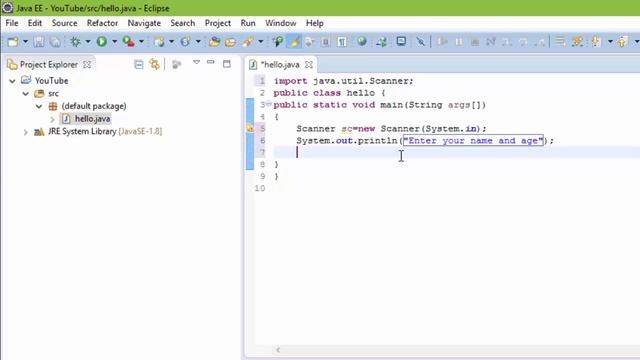Open the Search menu
Screen dimensions: 640x360
pyautogui.click(x=182, y=23)
